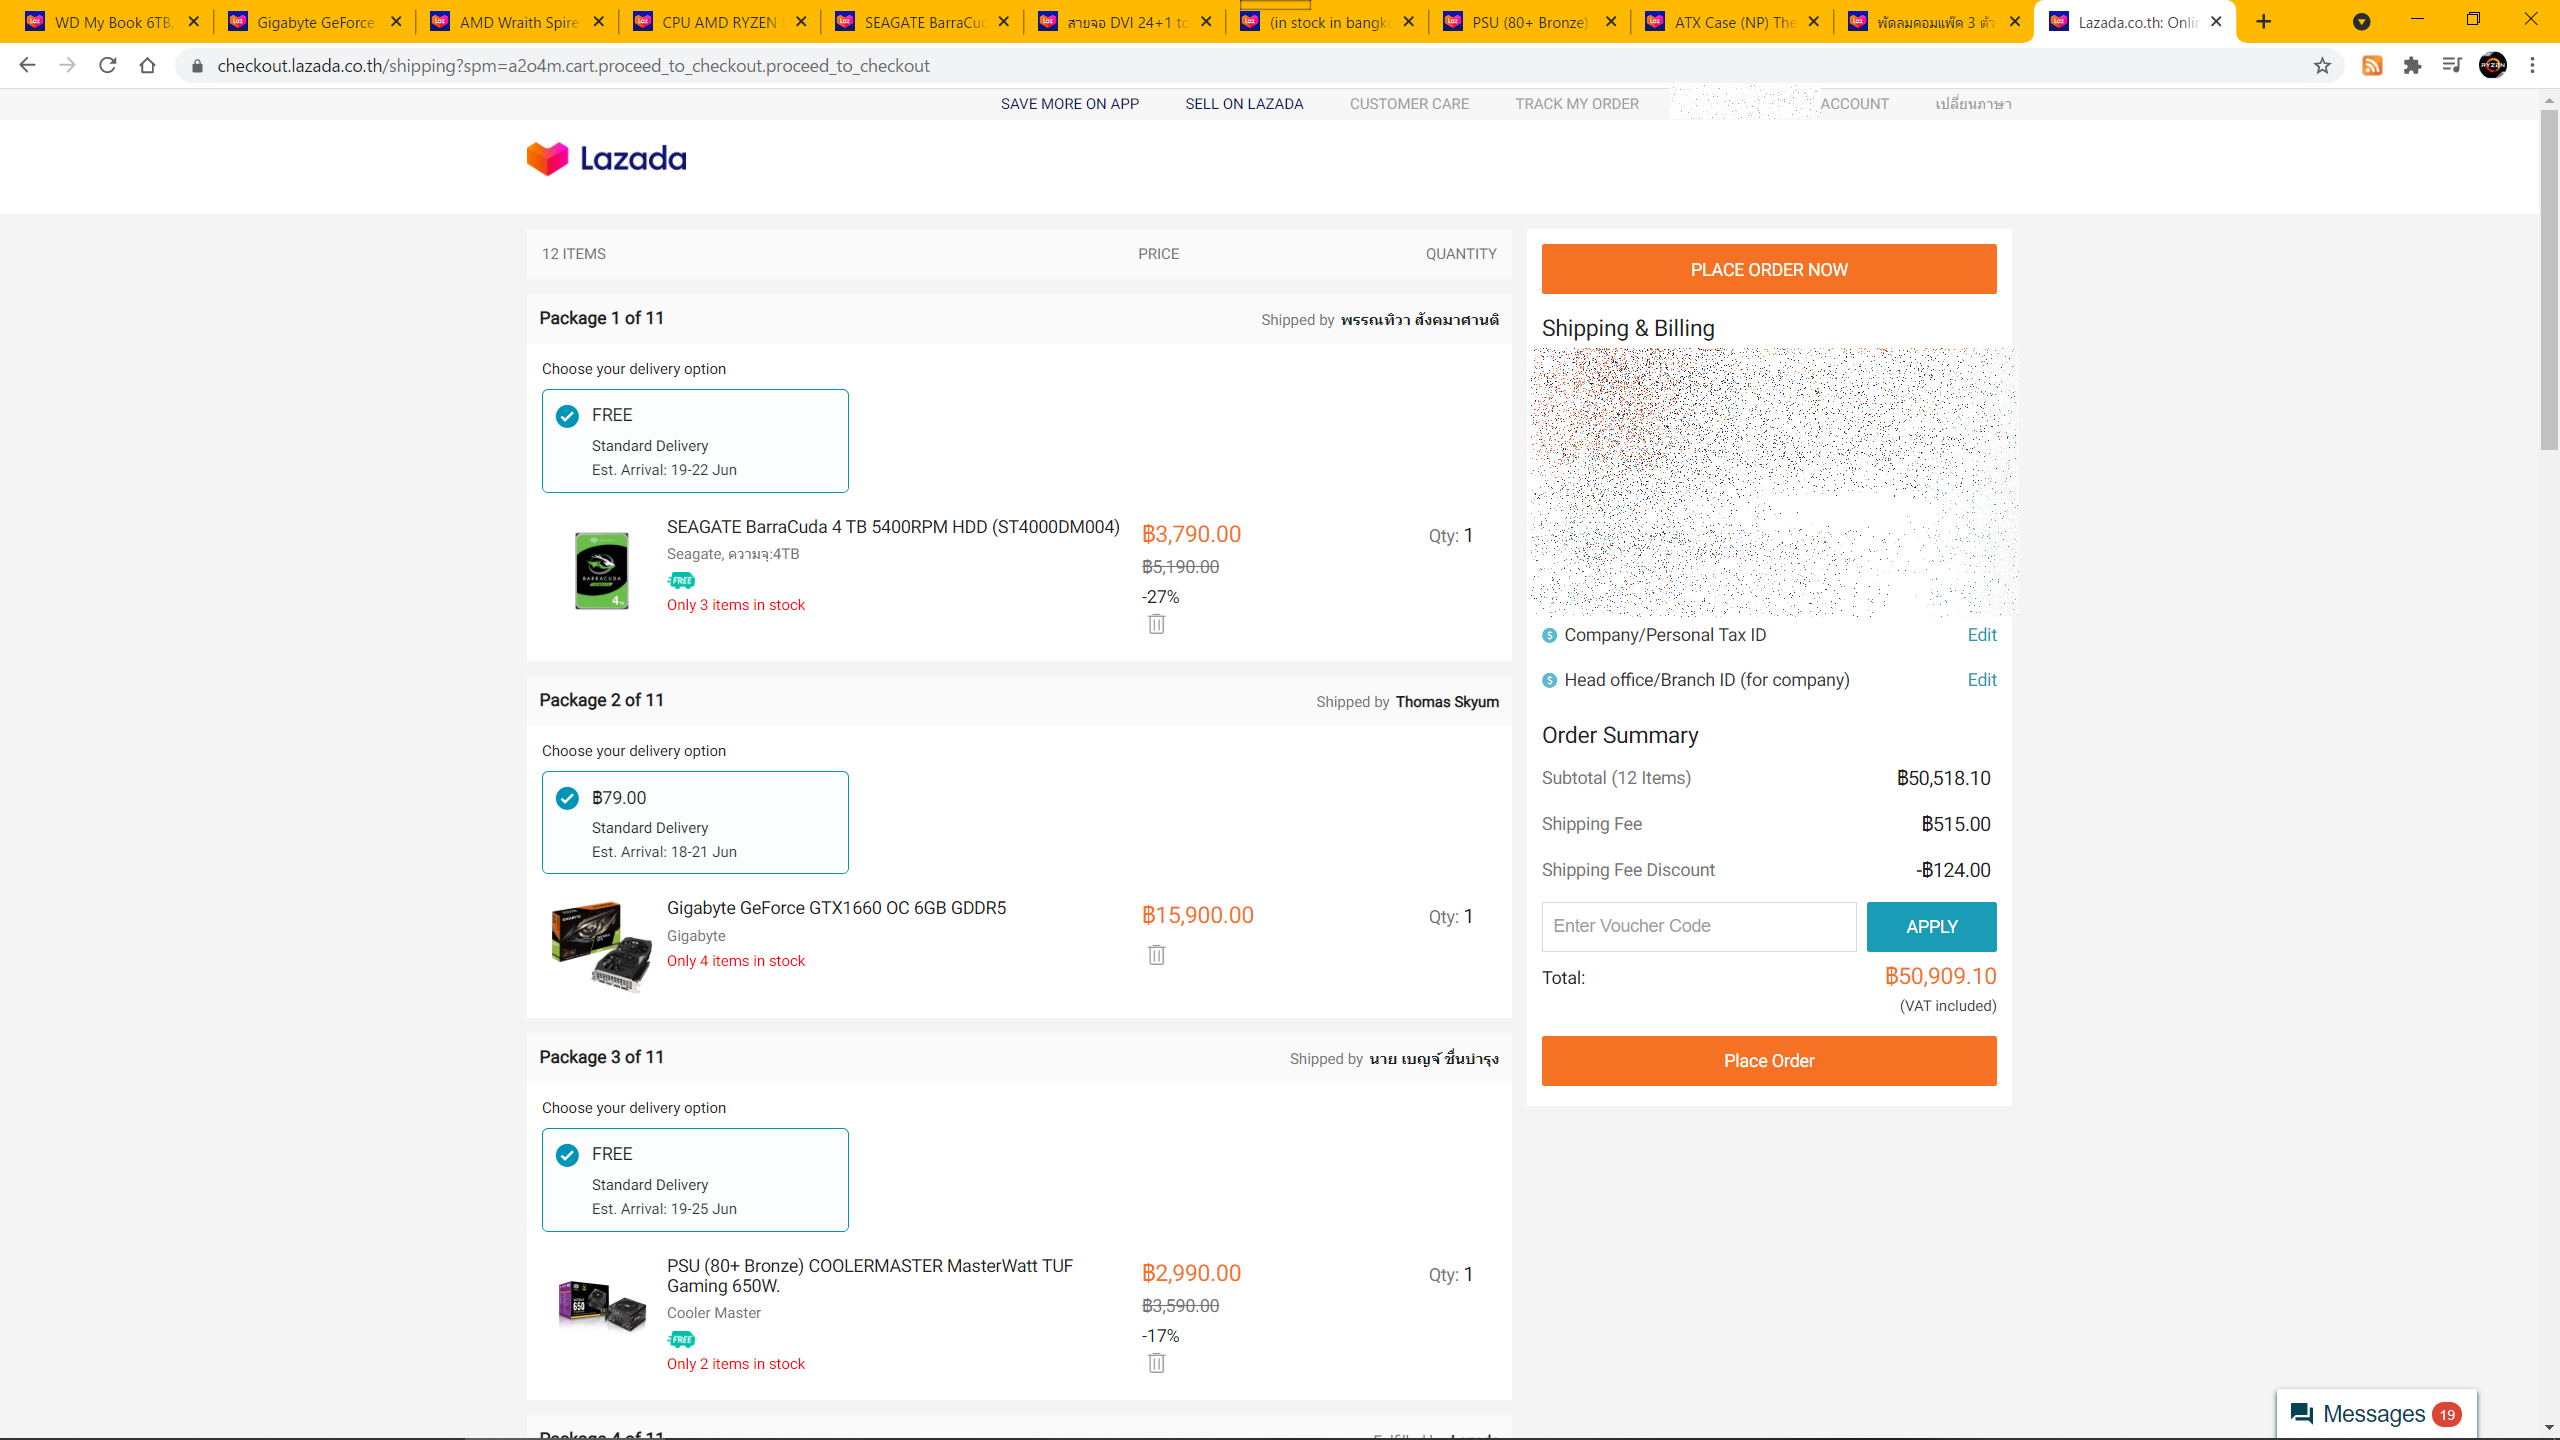Click the address bar URL
The image size is (2560, 1440).
(x=573, y=66)
